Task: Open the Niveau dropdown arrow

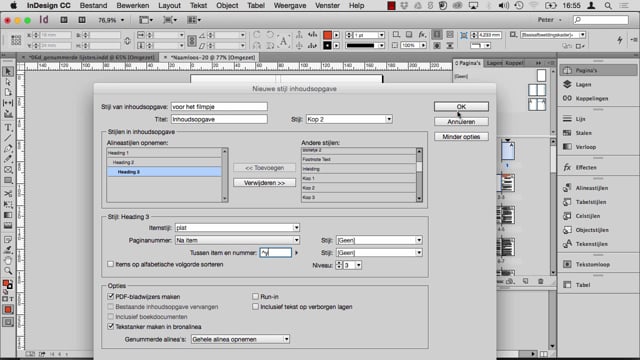Action: [x=358, y=265]
